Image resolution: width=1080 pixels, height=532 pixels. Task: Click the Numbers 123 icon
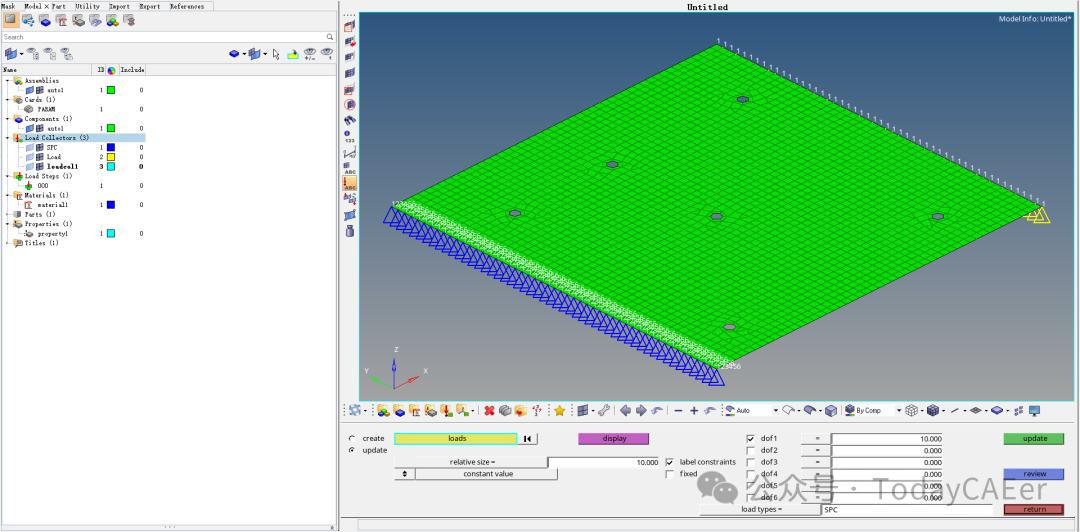(350, 136)
